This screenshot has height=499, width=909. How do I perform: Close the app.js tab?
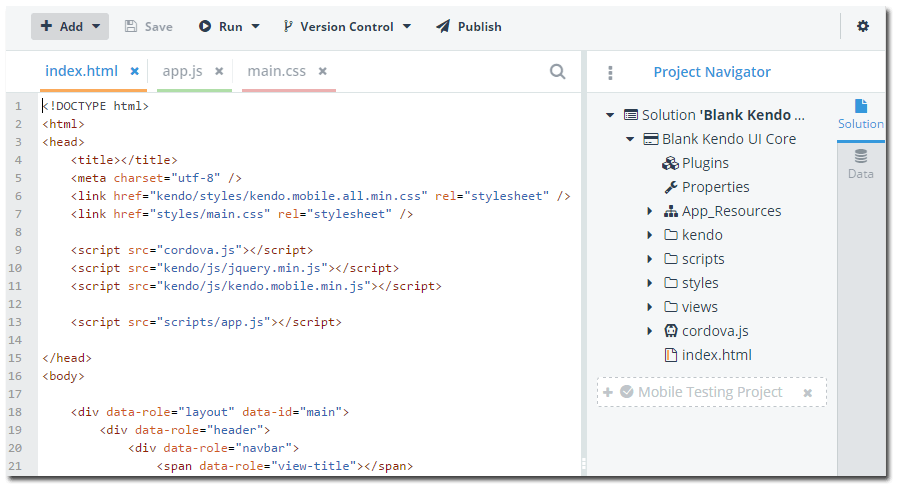[x=219, y=71]
